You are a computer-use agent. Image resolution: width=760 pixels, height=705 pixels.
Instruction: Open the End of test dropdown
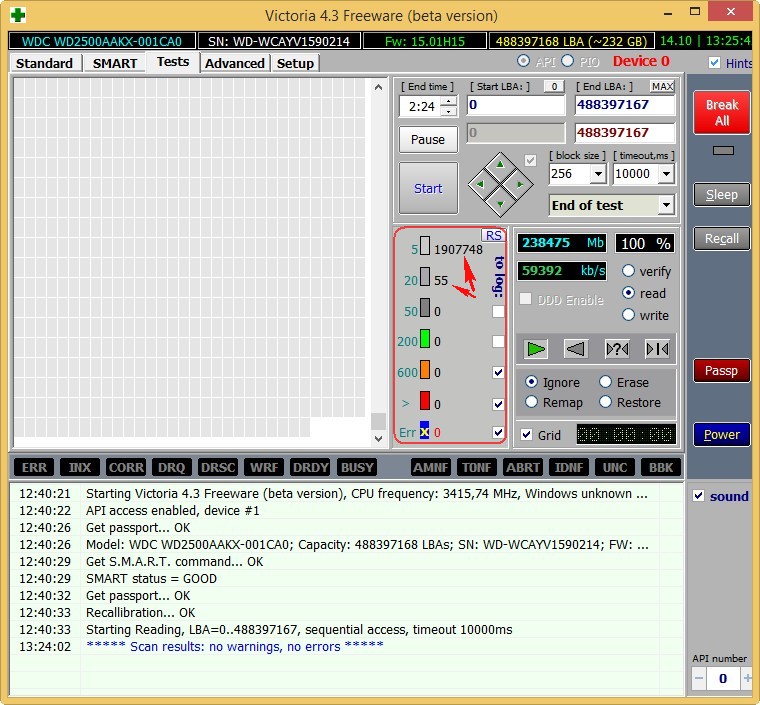click(x=666, y=205)
